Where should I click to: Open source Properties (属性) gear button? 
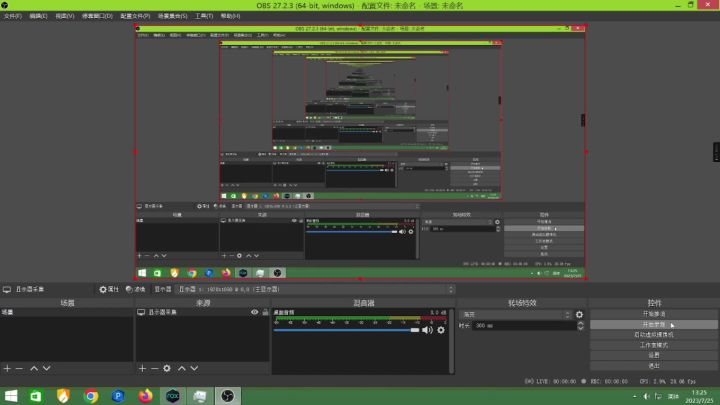click(109, 289)
